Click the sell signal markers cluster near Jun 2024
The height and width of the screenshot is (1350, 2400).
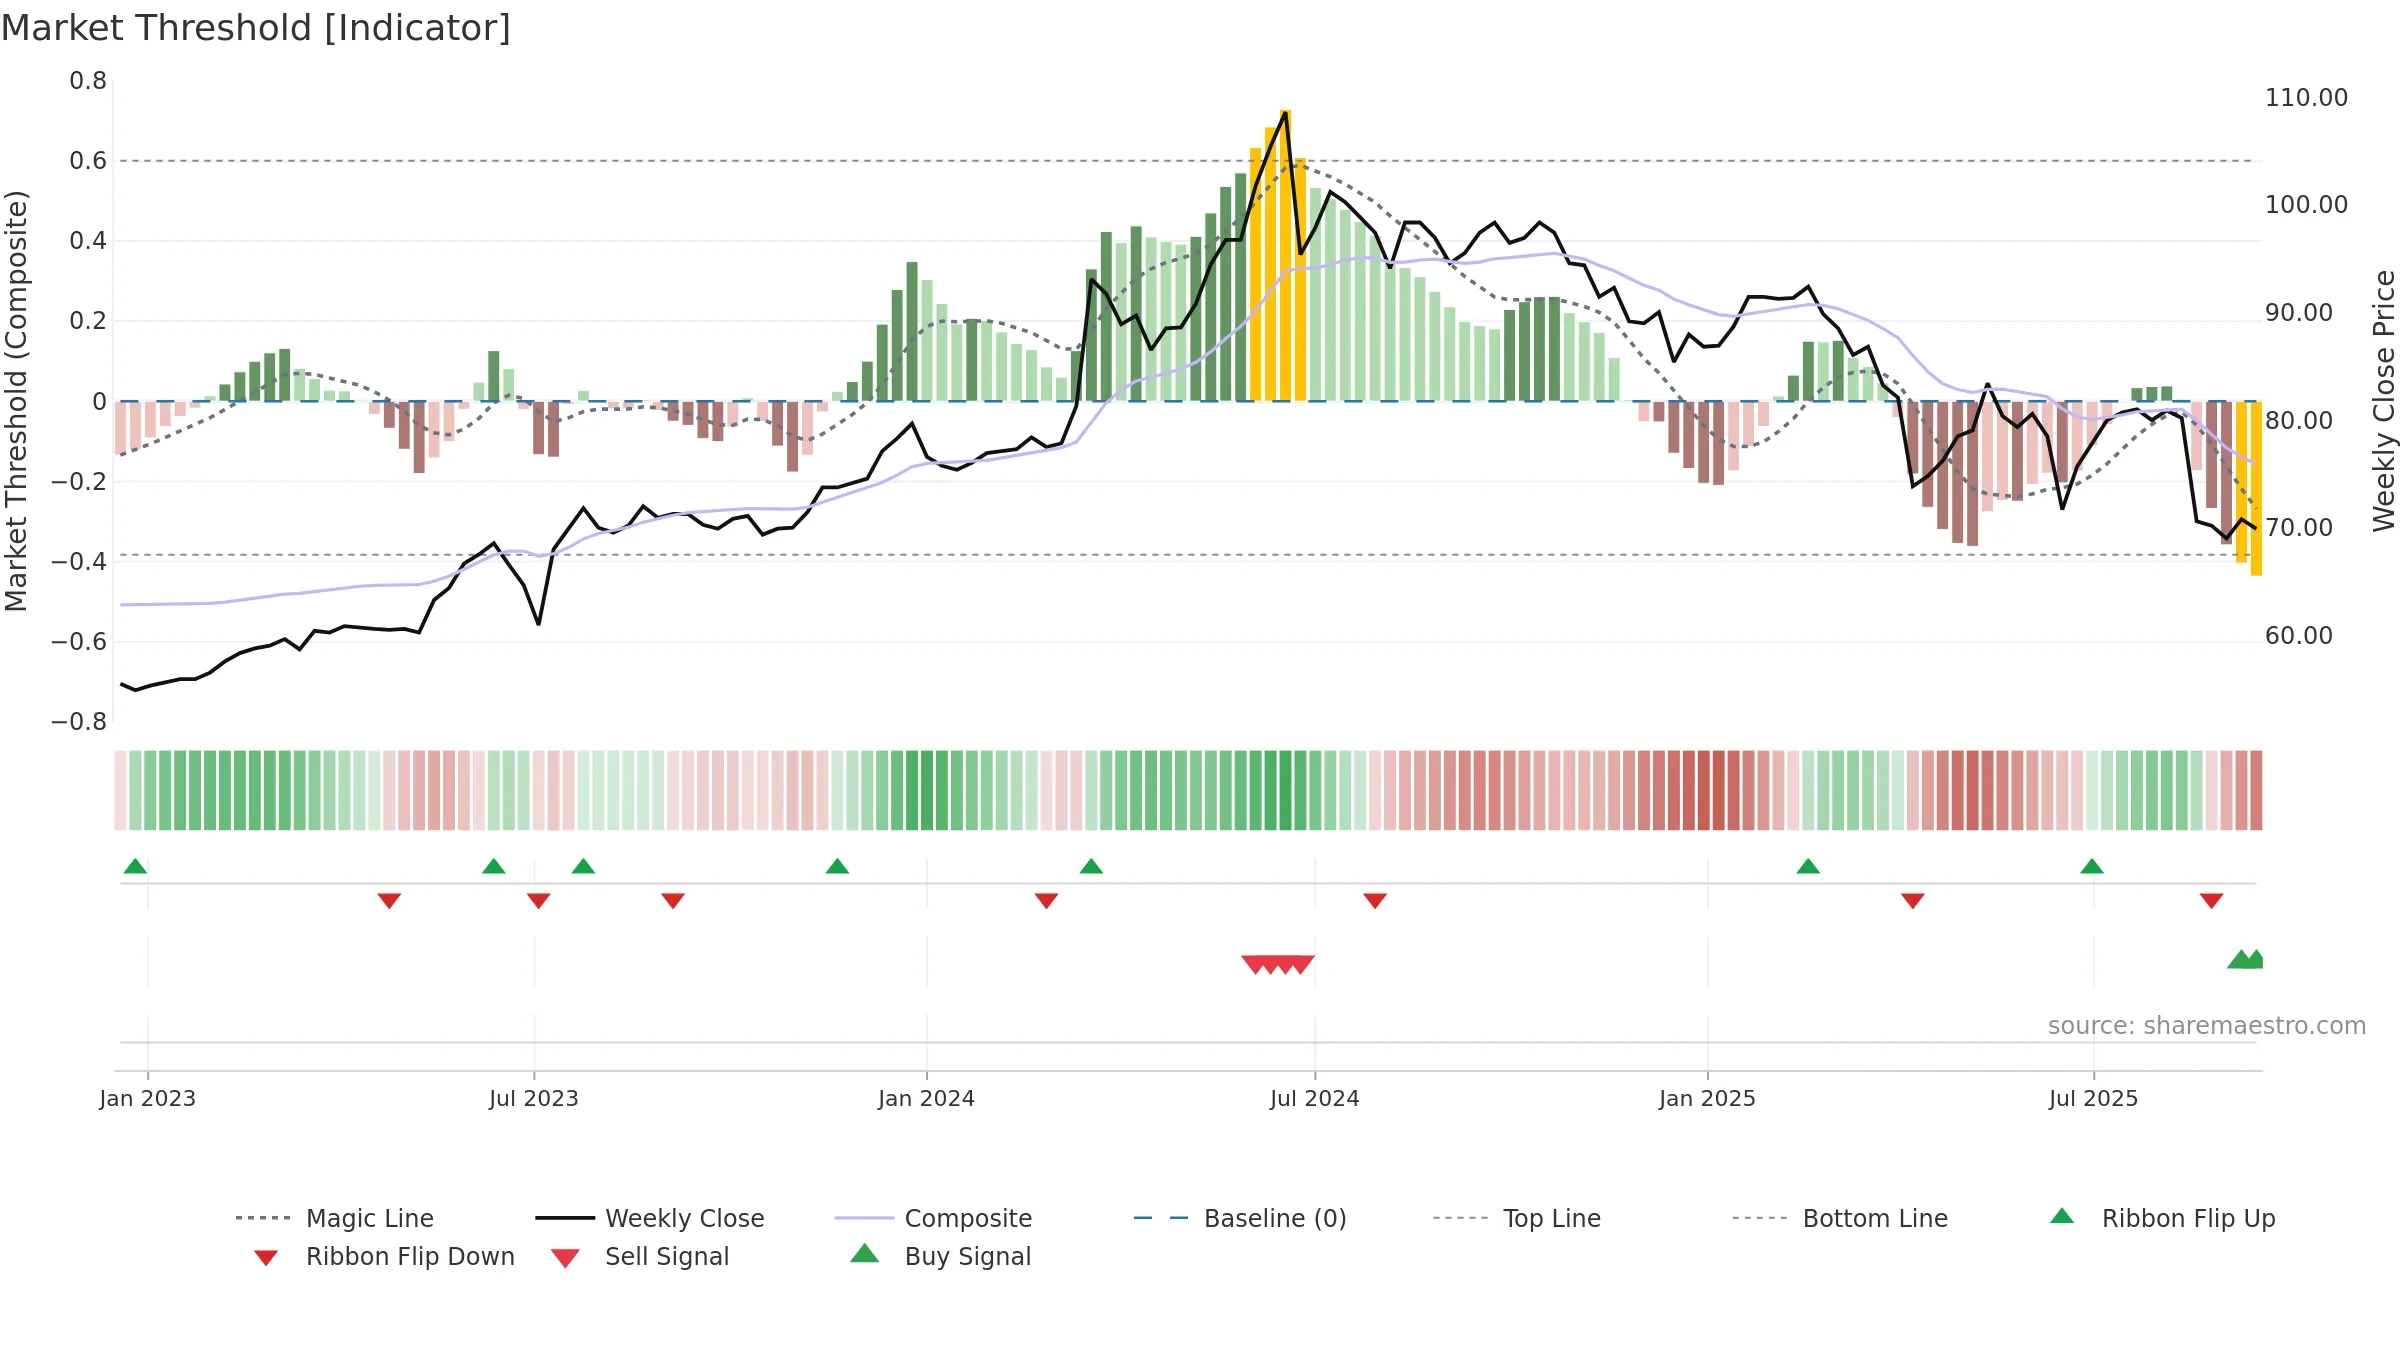coord(1278,965)
